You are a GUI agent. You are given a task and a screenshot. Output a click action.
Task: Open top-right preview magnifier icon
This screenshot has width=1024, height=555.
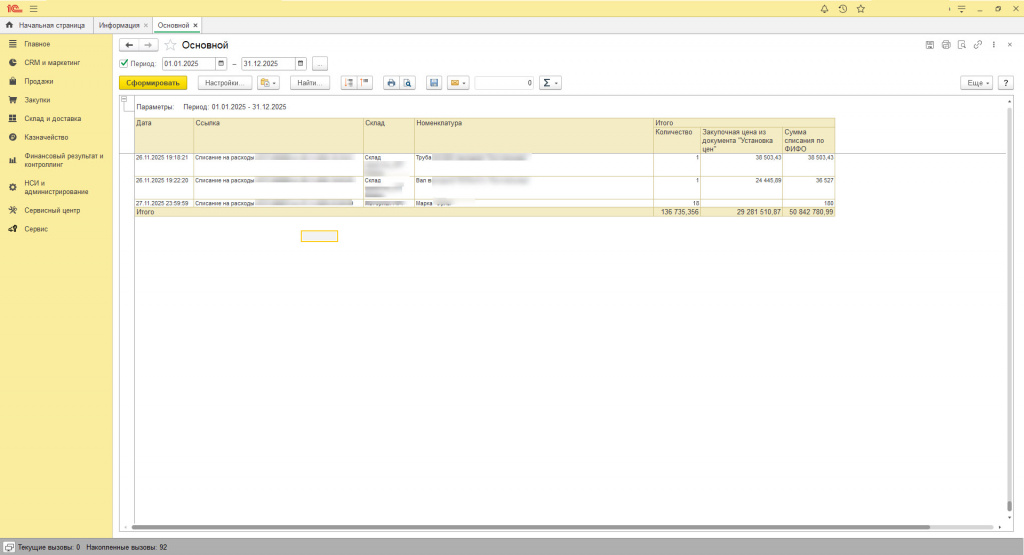coord(962,45)
